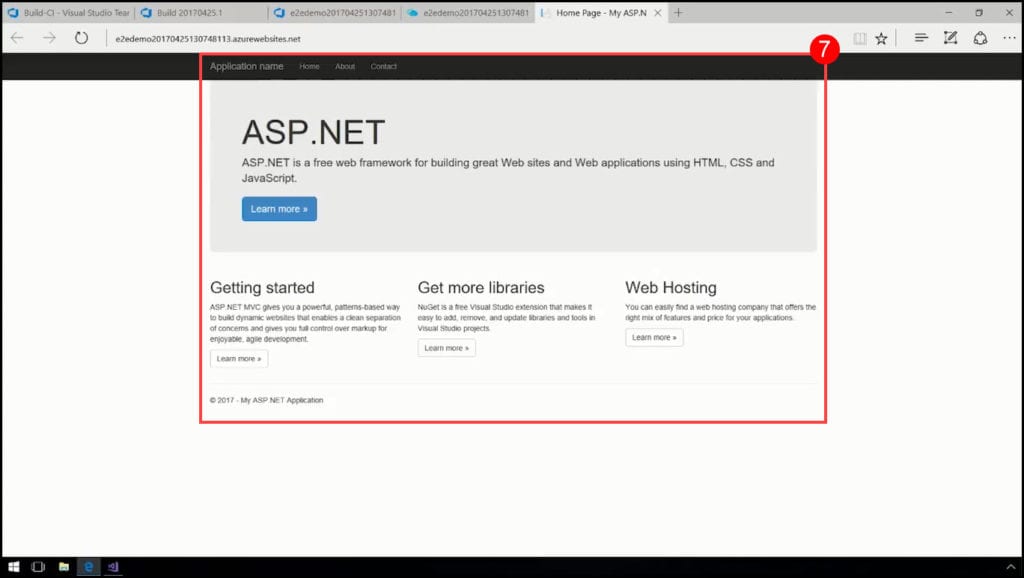
Task: Switch to fourth tab e2edemo with cloud icon
Action: coord(468,12)
